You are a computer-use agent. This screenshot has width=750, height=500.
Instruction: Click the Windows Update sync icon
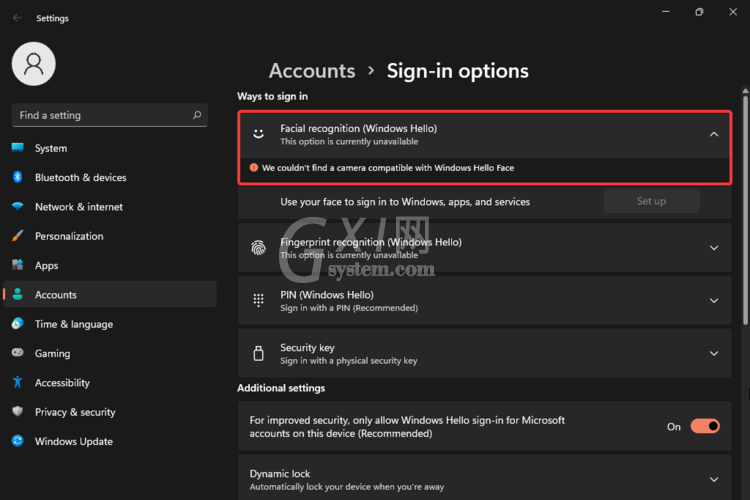pos(18,441)
